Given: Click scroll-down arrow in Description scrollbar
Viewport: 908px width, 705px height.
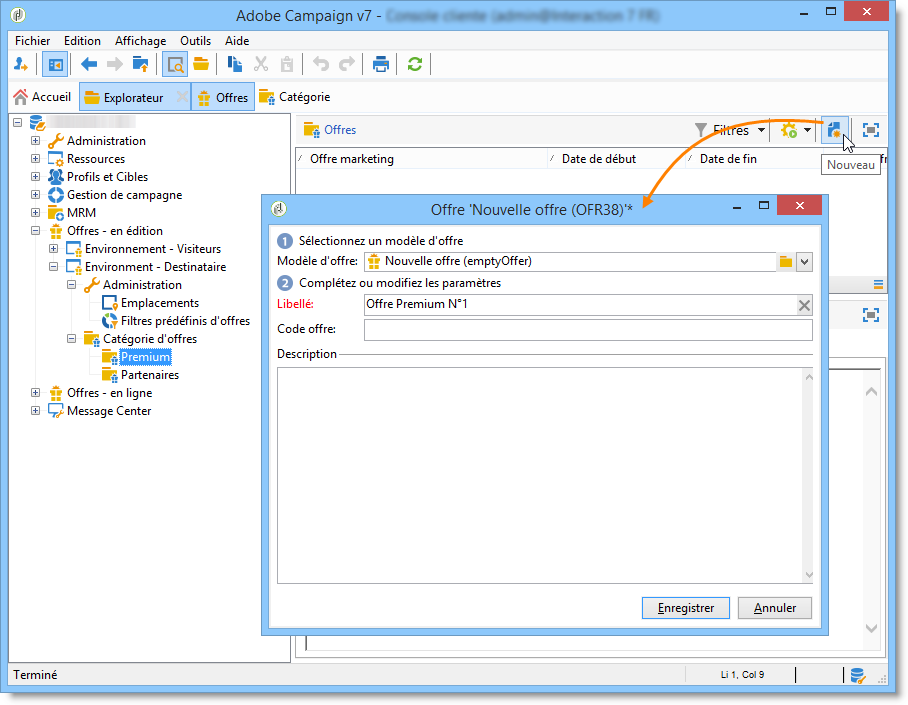Looking at the screenshot, I should click(809, 575).
